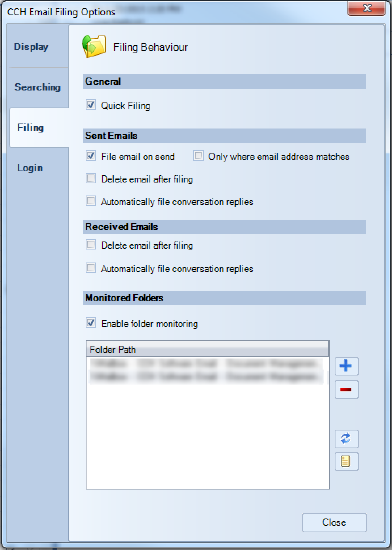Refresh monitored folders with blue arrows icon
This screenshot has height=550, width=392.
(x=346, y=439)
